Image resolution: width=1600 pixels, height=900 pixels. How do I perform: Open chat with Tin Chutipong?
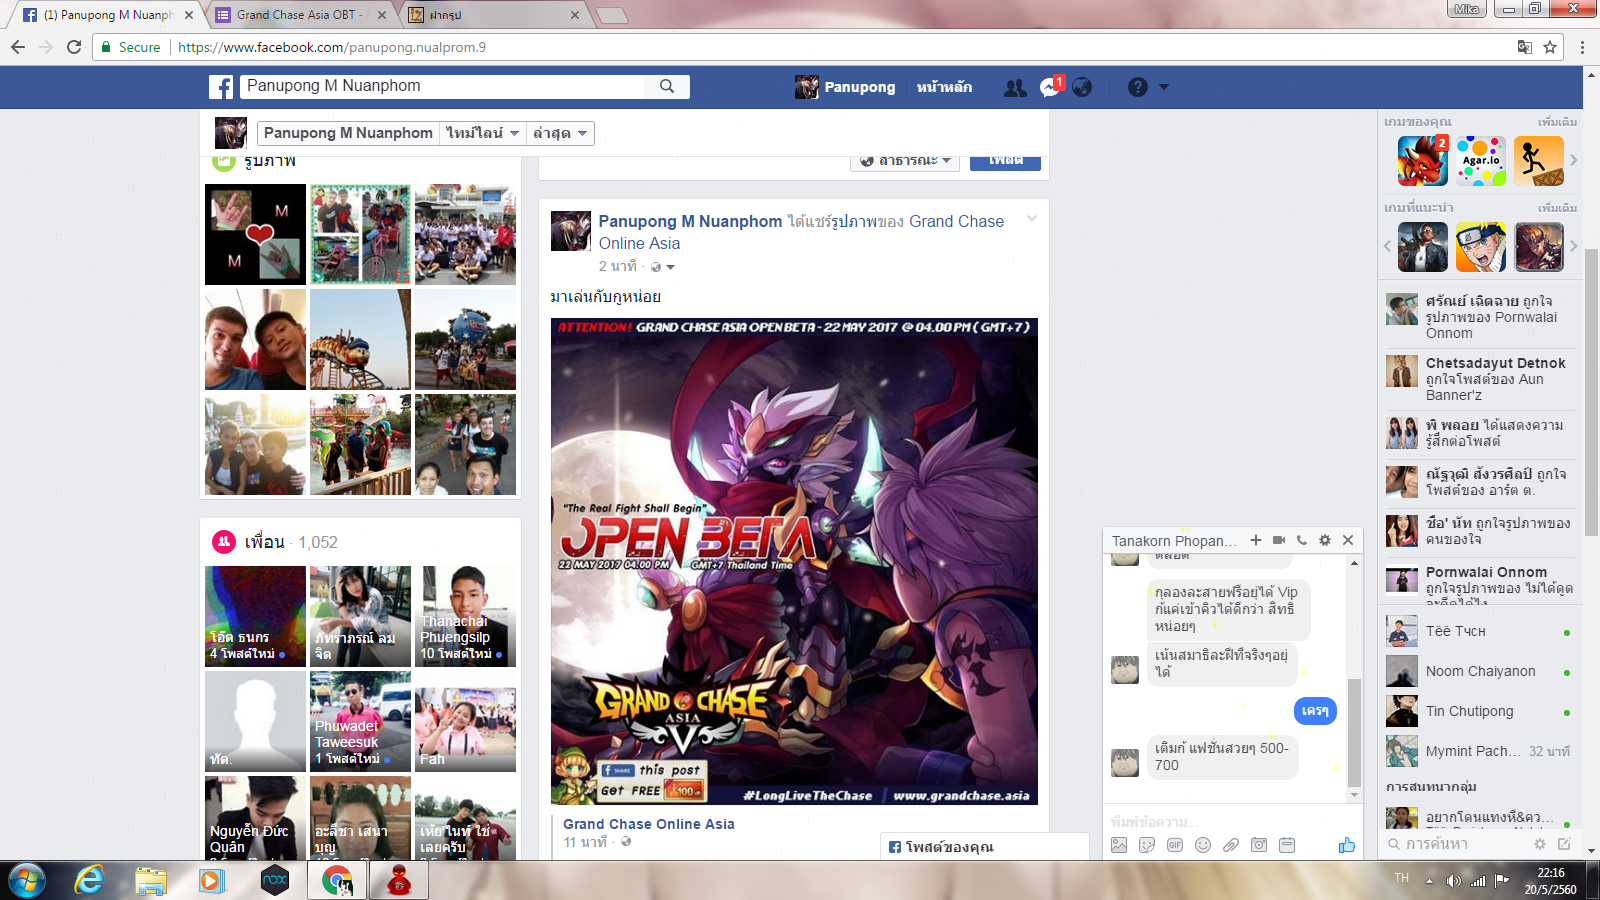coord(1480,711)
